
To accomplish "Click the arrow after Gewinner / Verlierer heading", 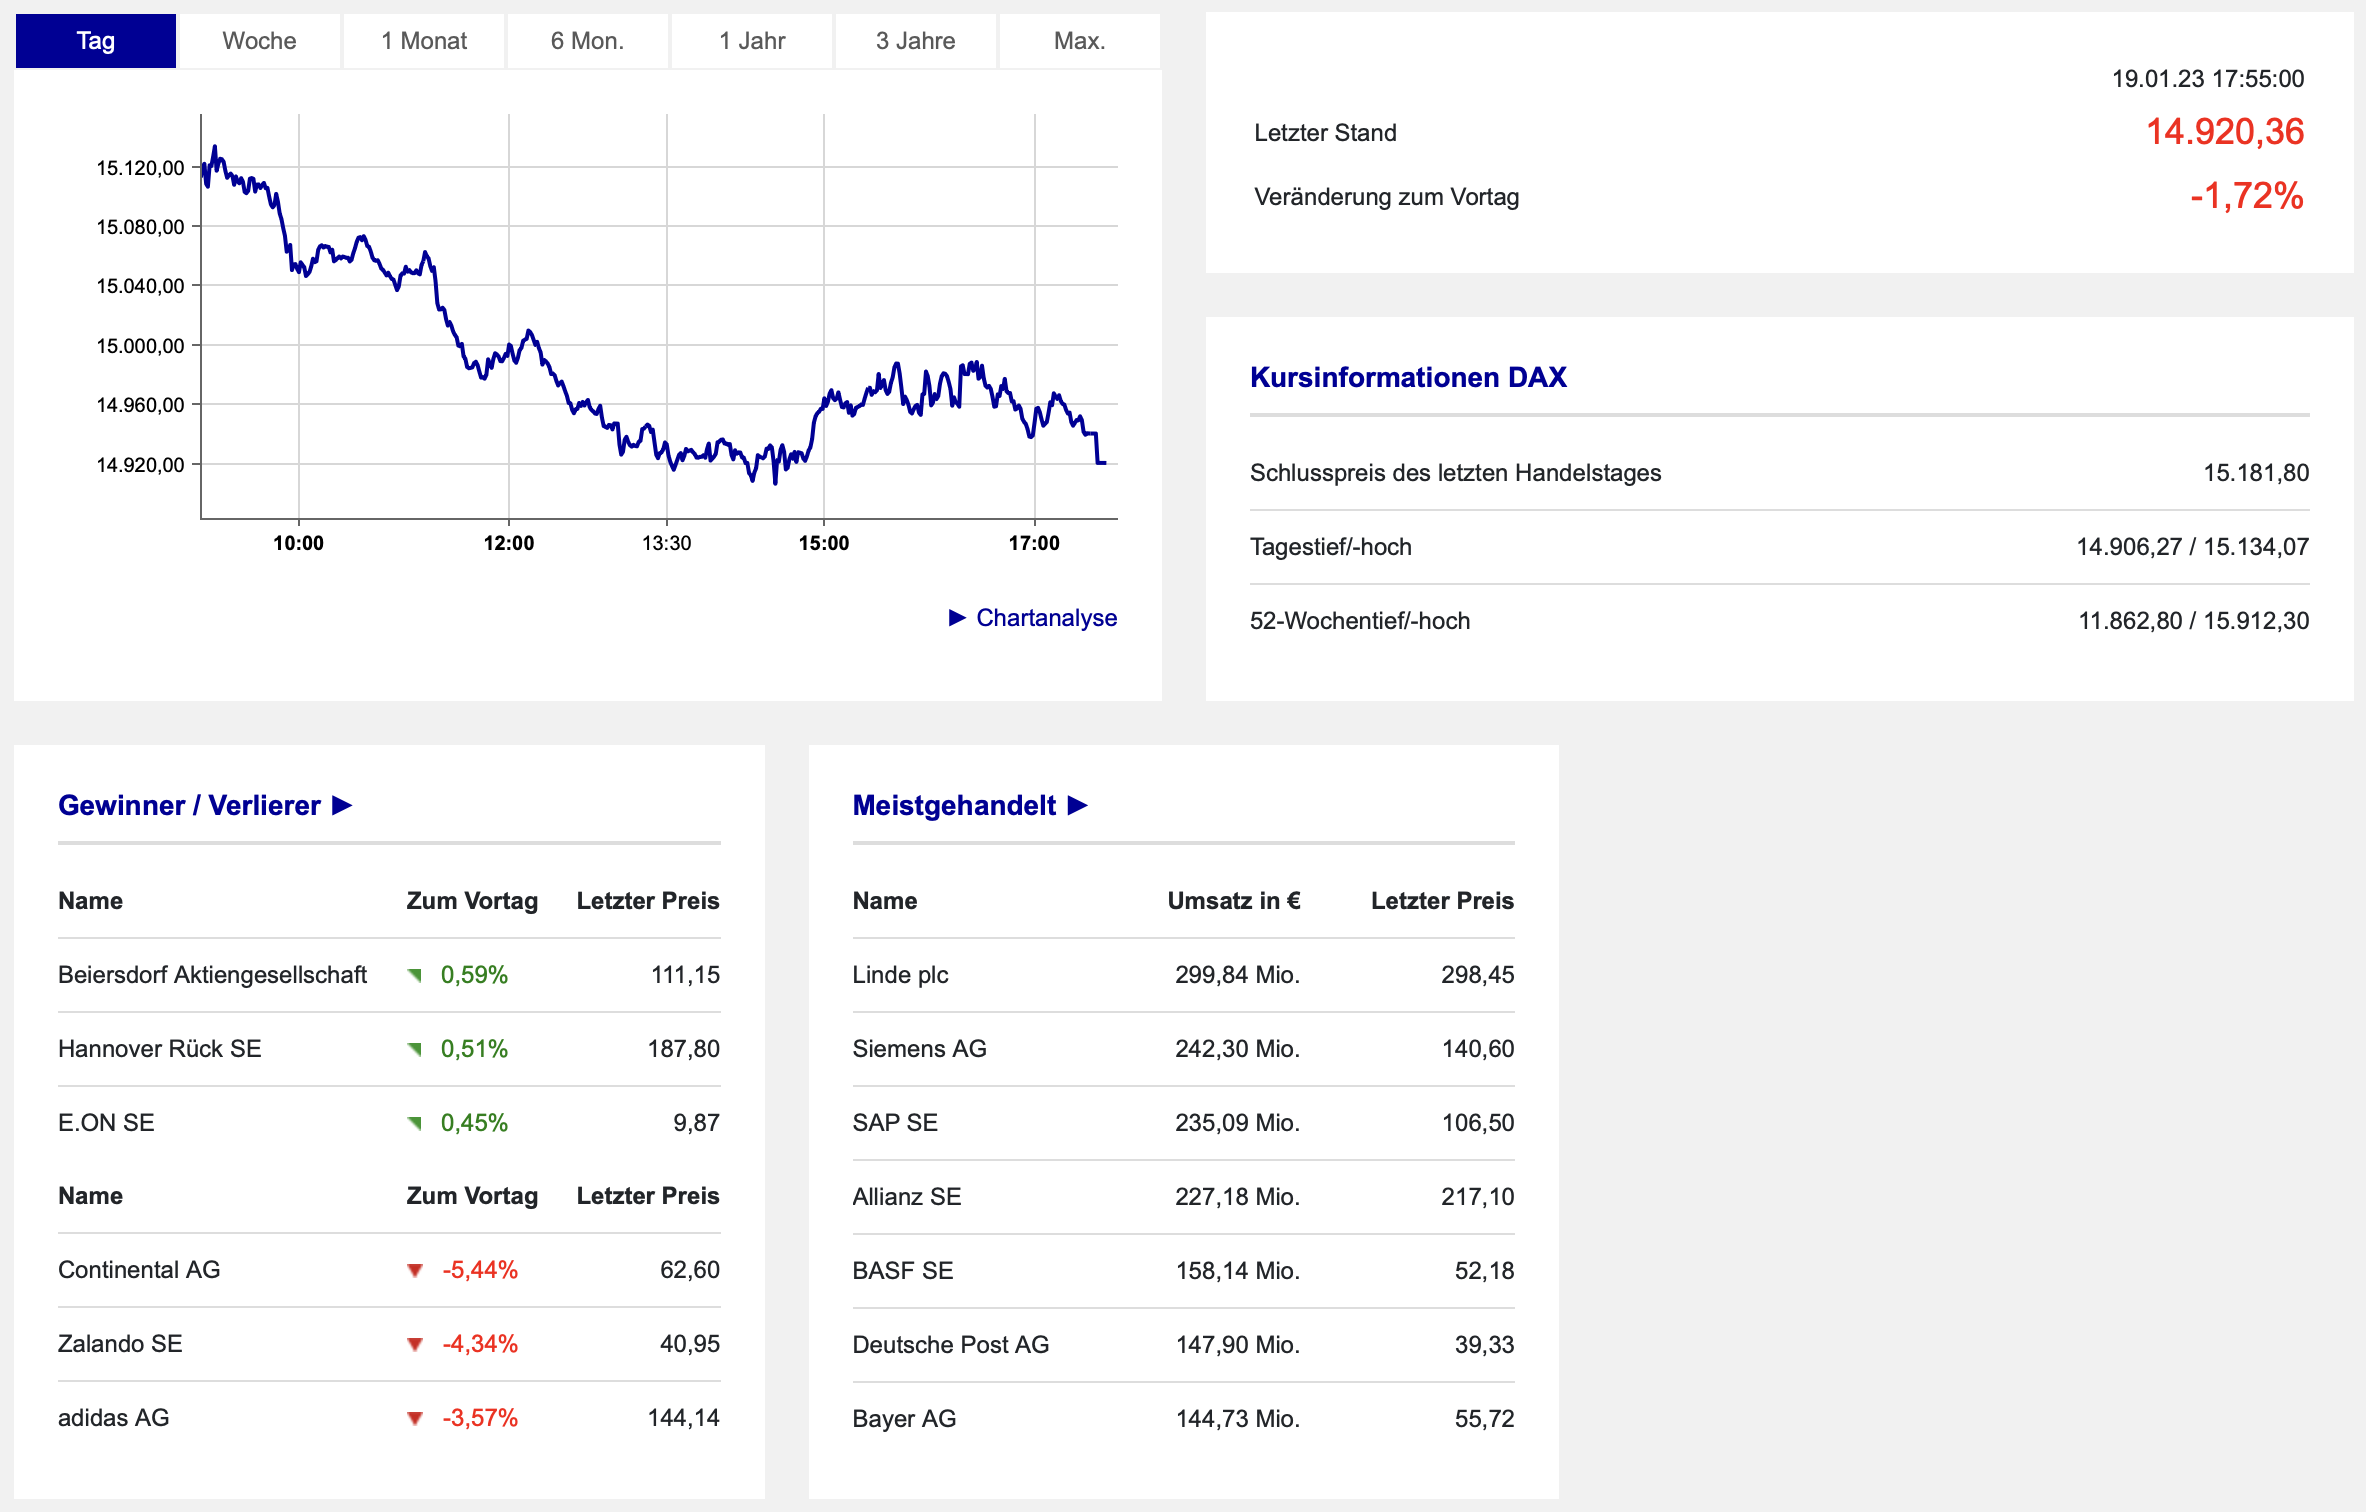I will pos(342,805).
